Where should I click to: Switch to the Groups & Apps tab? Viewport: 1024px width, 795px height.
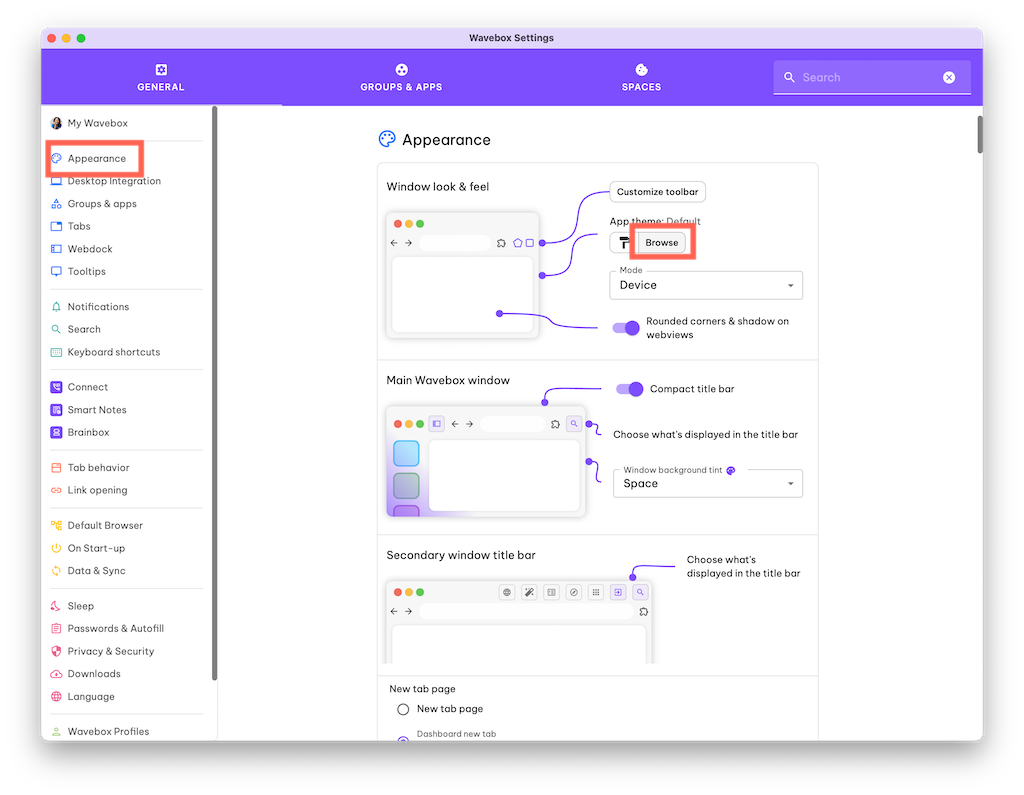[401, 78]
